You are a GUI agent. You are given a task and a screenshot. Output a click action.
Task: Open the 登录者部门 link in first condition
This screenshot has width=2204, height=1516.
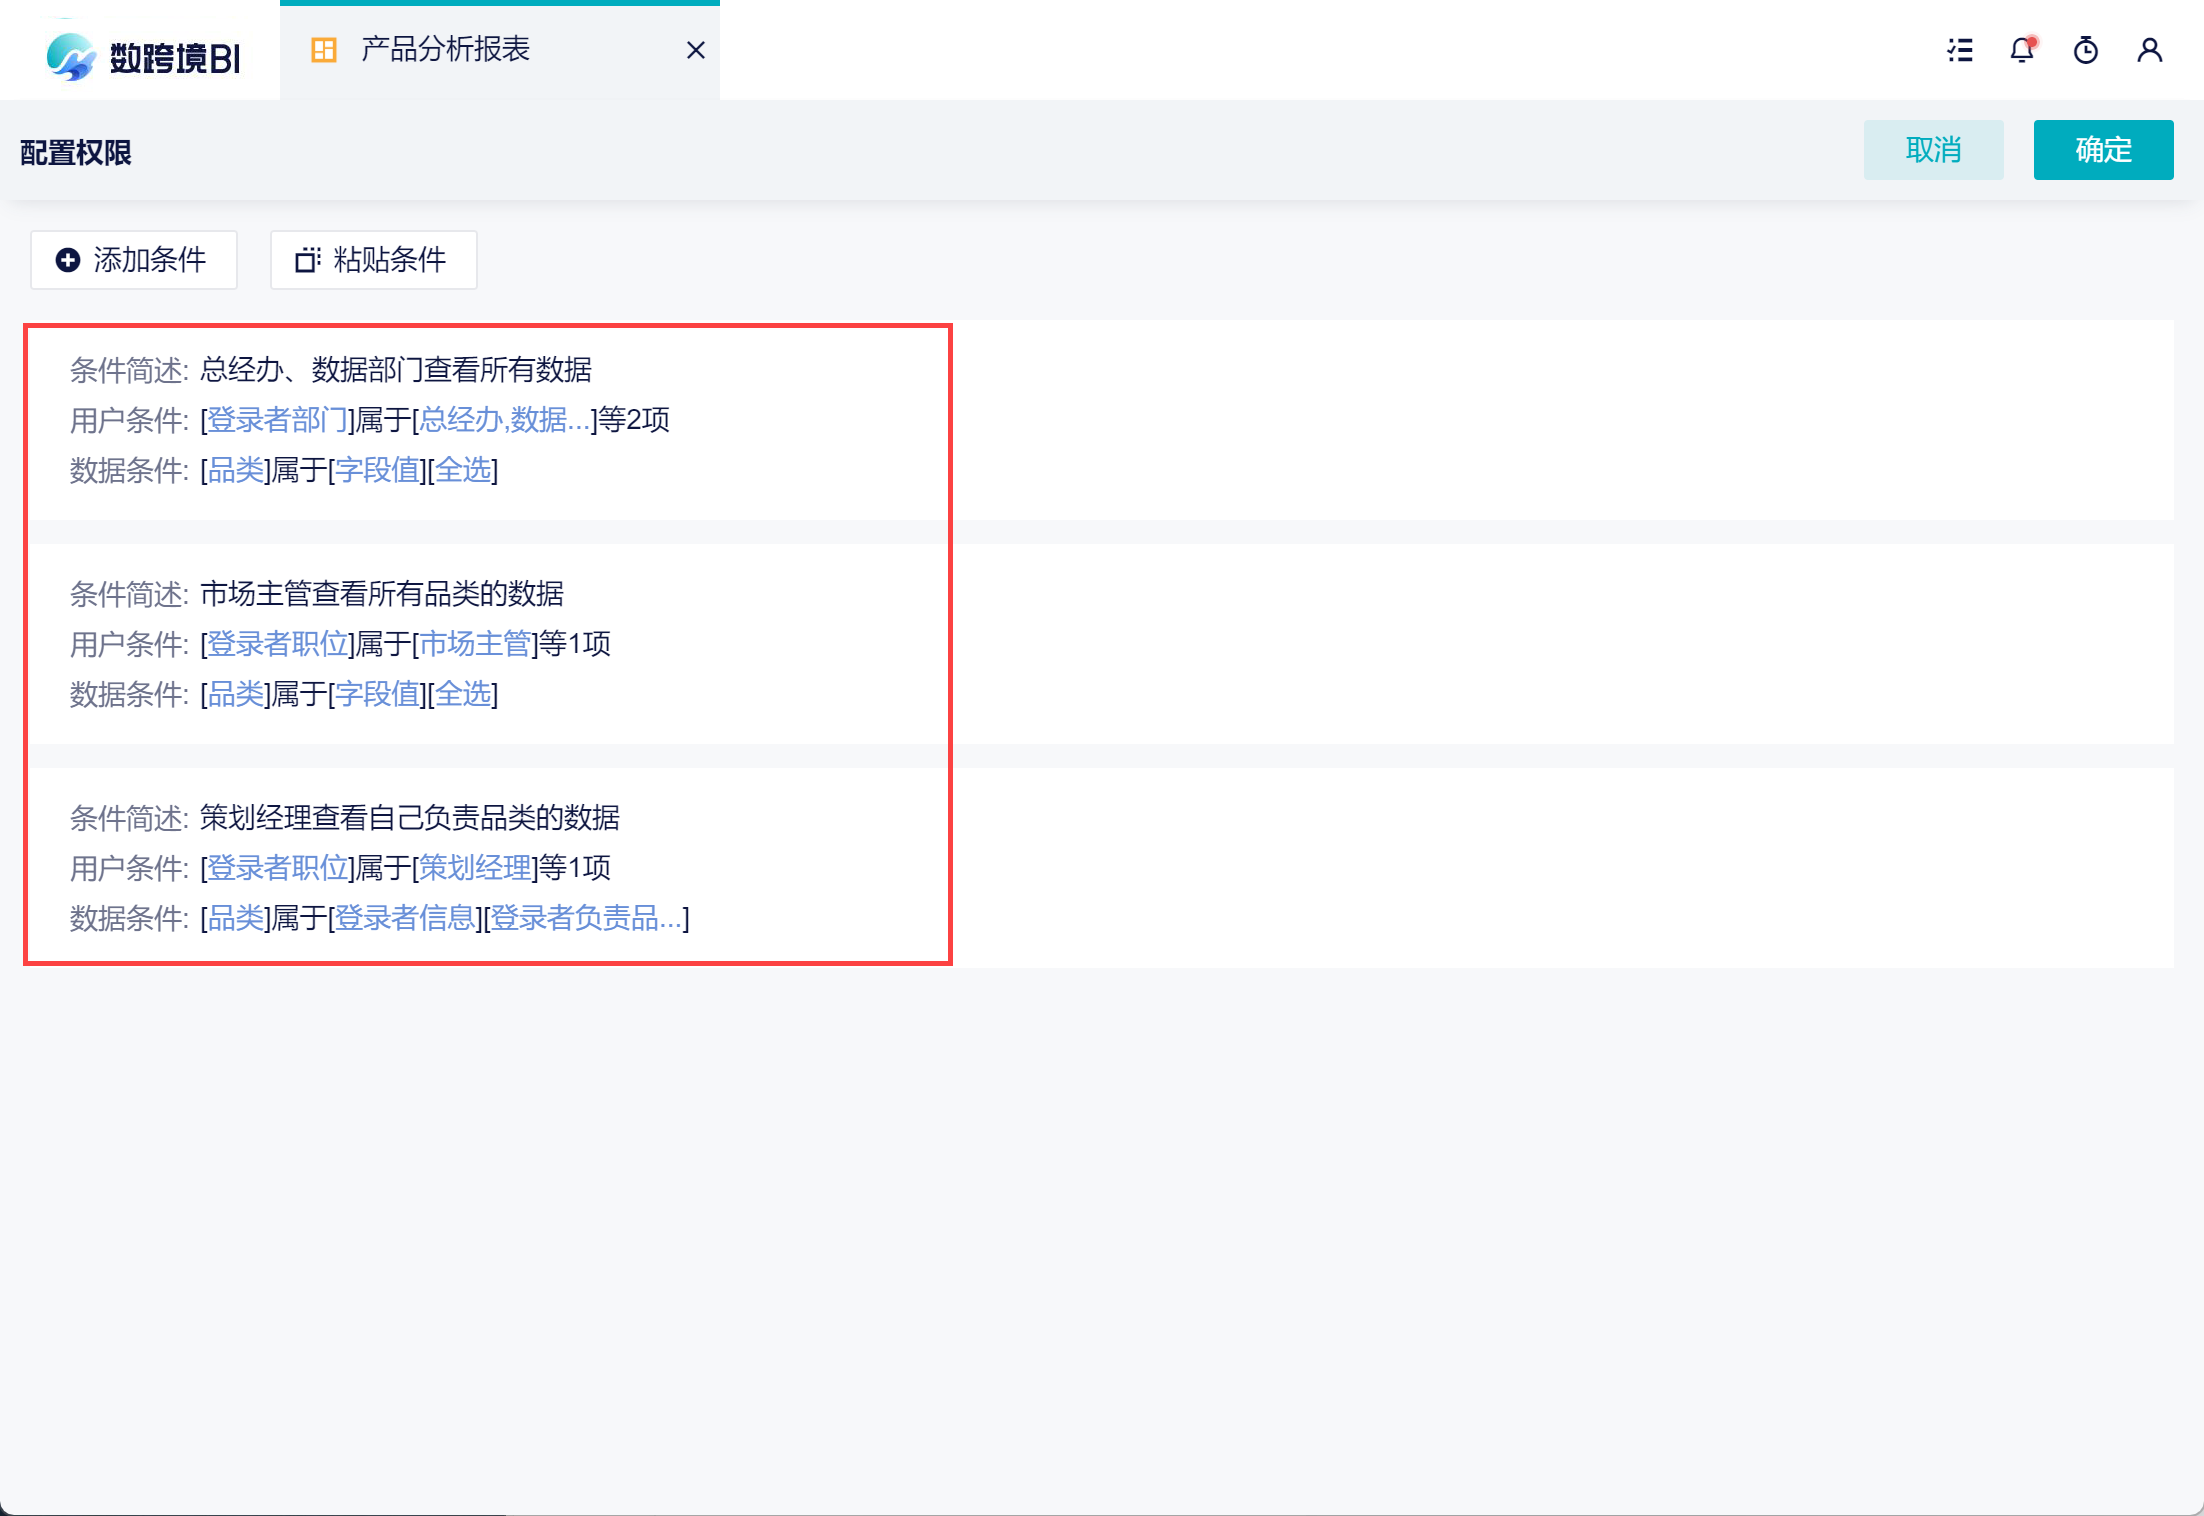277,420
